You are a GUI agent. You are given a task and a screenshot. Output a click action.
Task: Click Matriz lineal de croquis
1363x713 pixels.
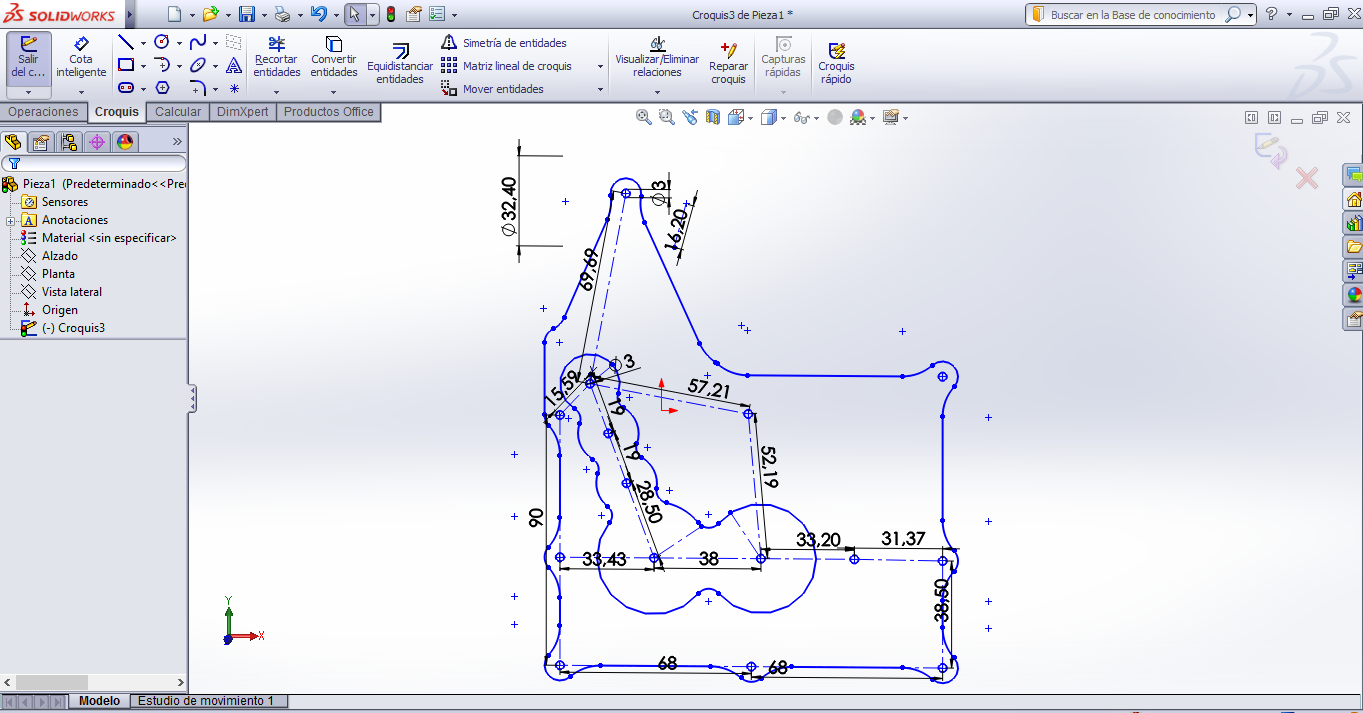pos(508,66)
